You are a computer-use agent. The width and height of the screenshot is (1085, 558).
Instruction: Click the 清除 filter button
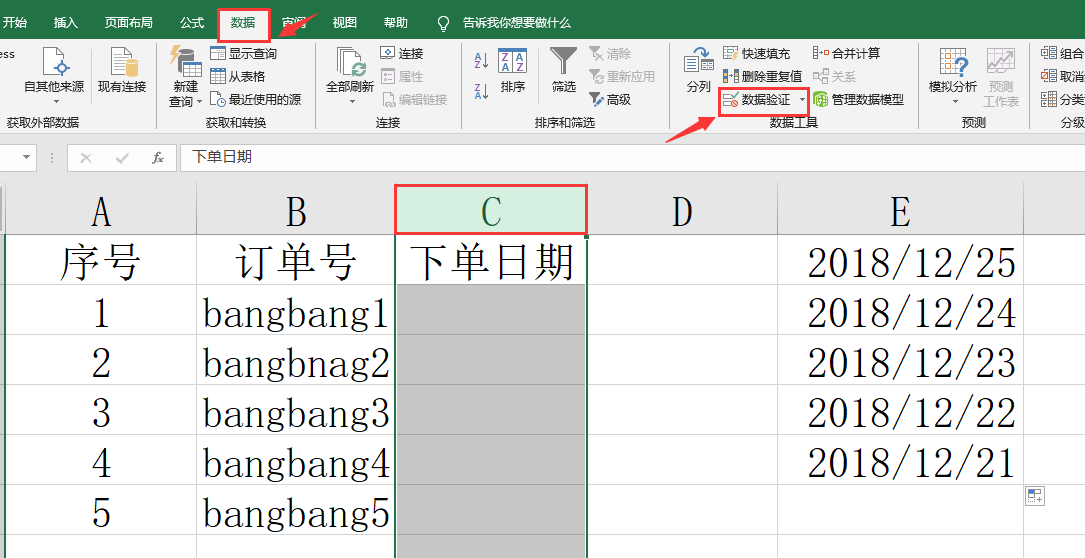pos(610,53)
